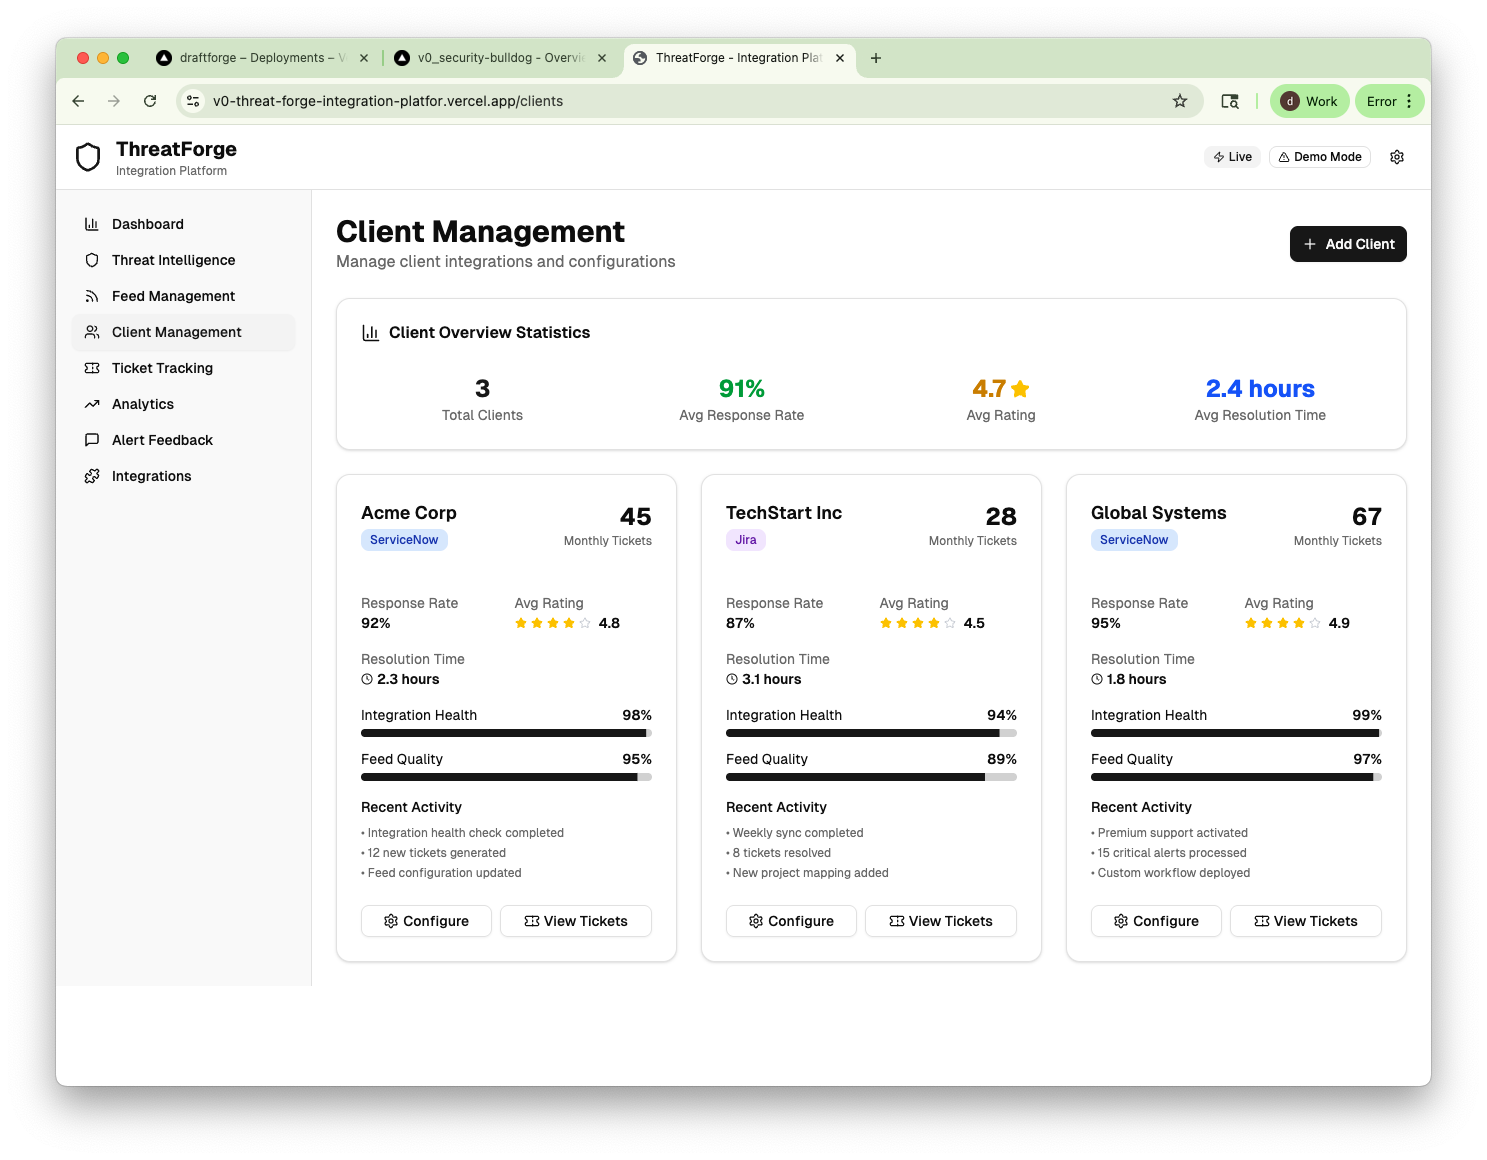Click Global Systems resolution clock icon

[1097, 679]
